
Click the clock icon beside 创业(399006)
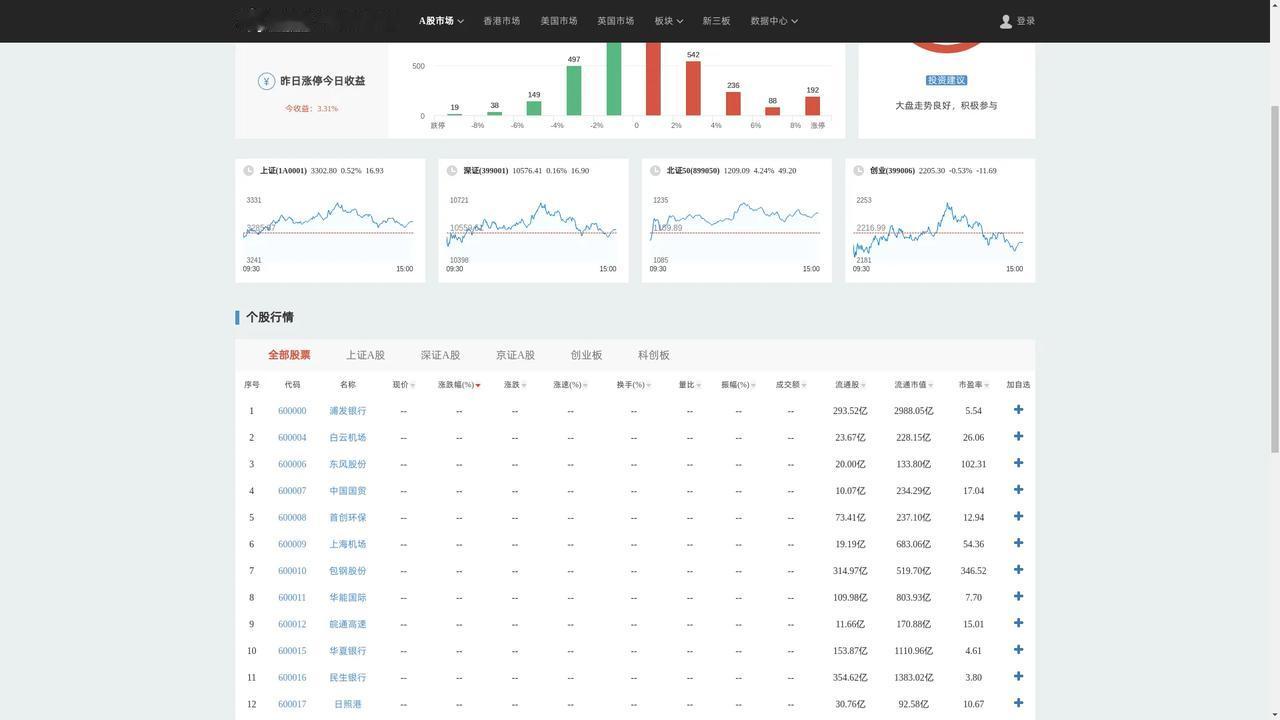coord(859,171)
